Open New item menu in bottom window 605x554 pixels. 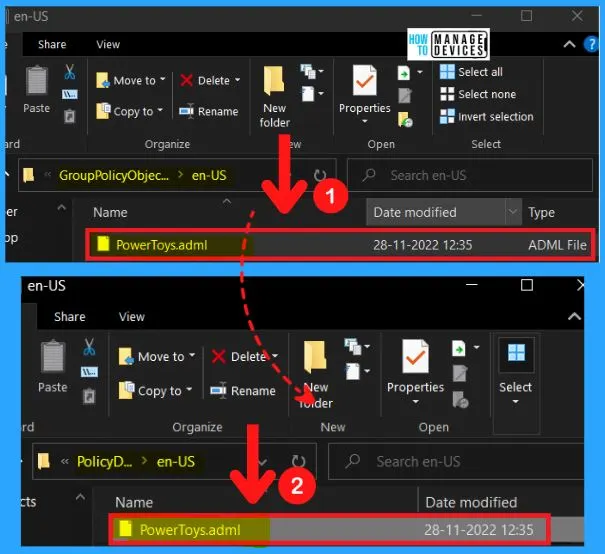[357, 346]
